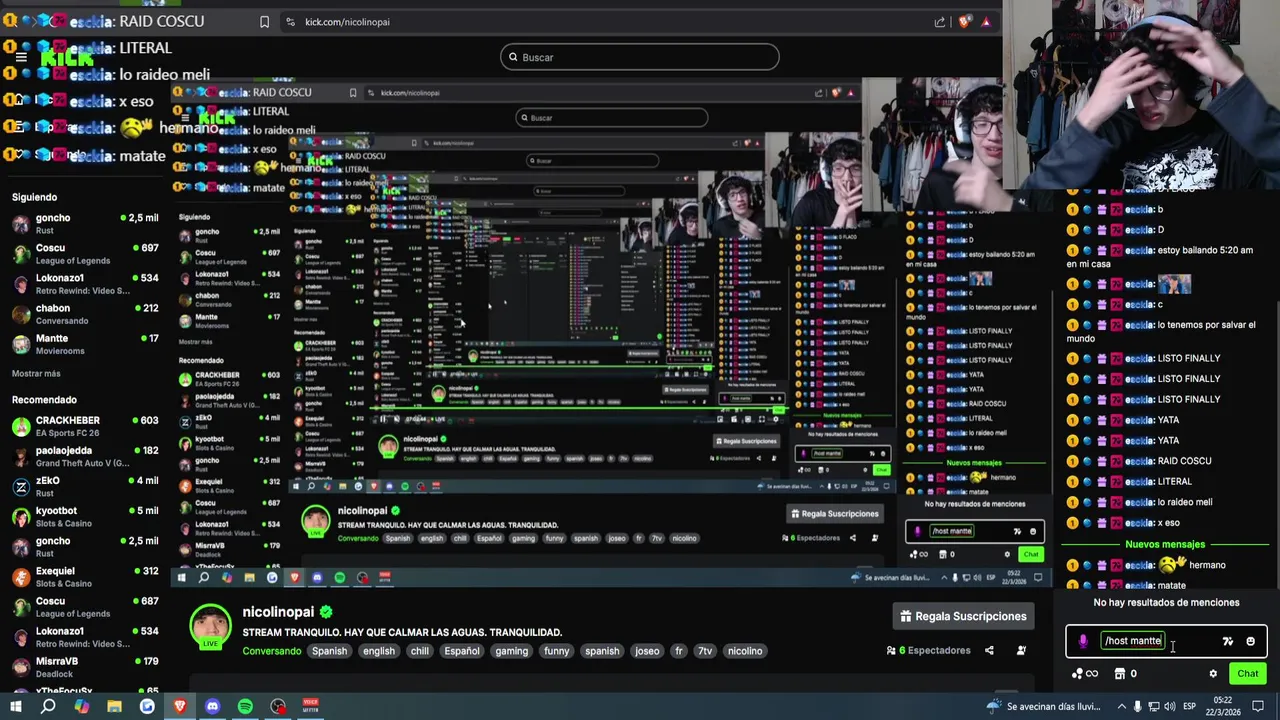Click the 6 Espectadores viewer count

click(x=928, y=650)
